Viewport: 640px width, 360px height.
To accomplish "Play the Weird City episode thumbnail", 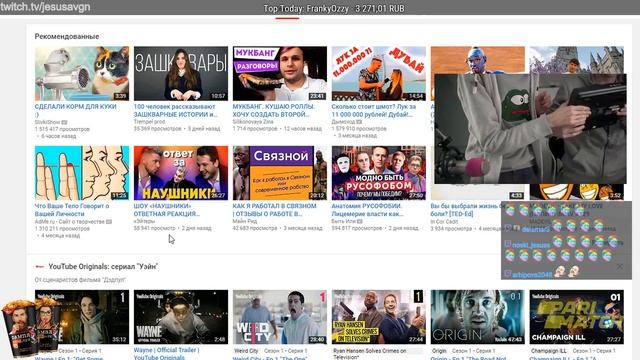I will tap(280, 317).
